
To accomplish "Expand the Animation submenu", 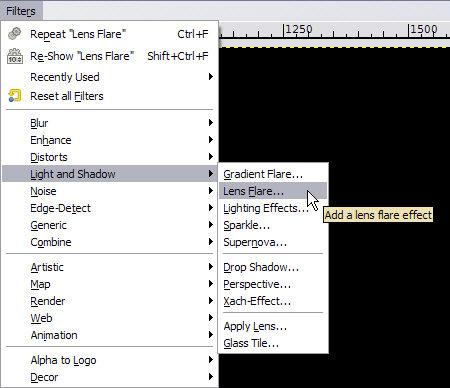I will 110,335.
